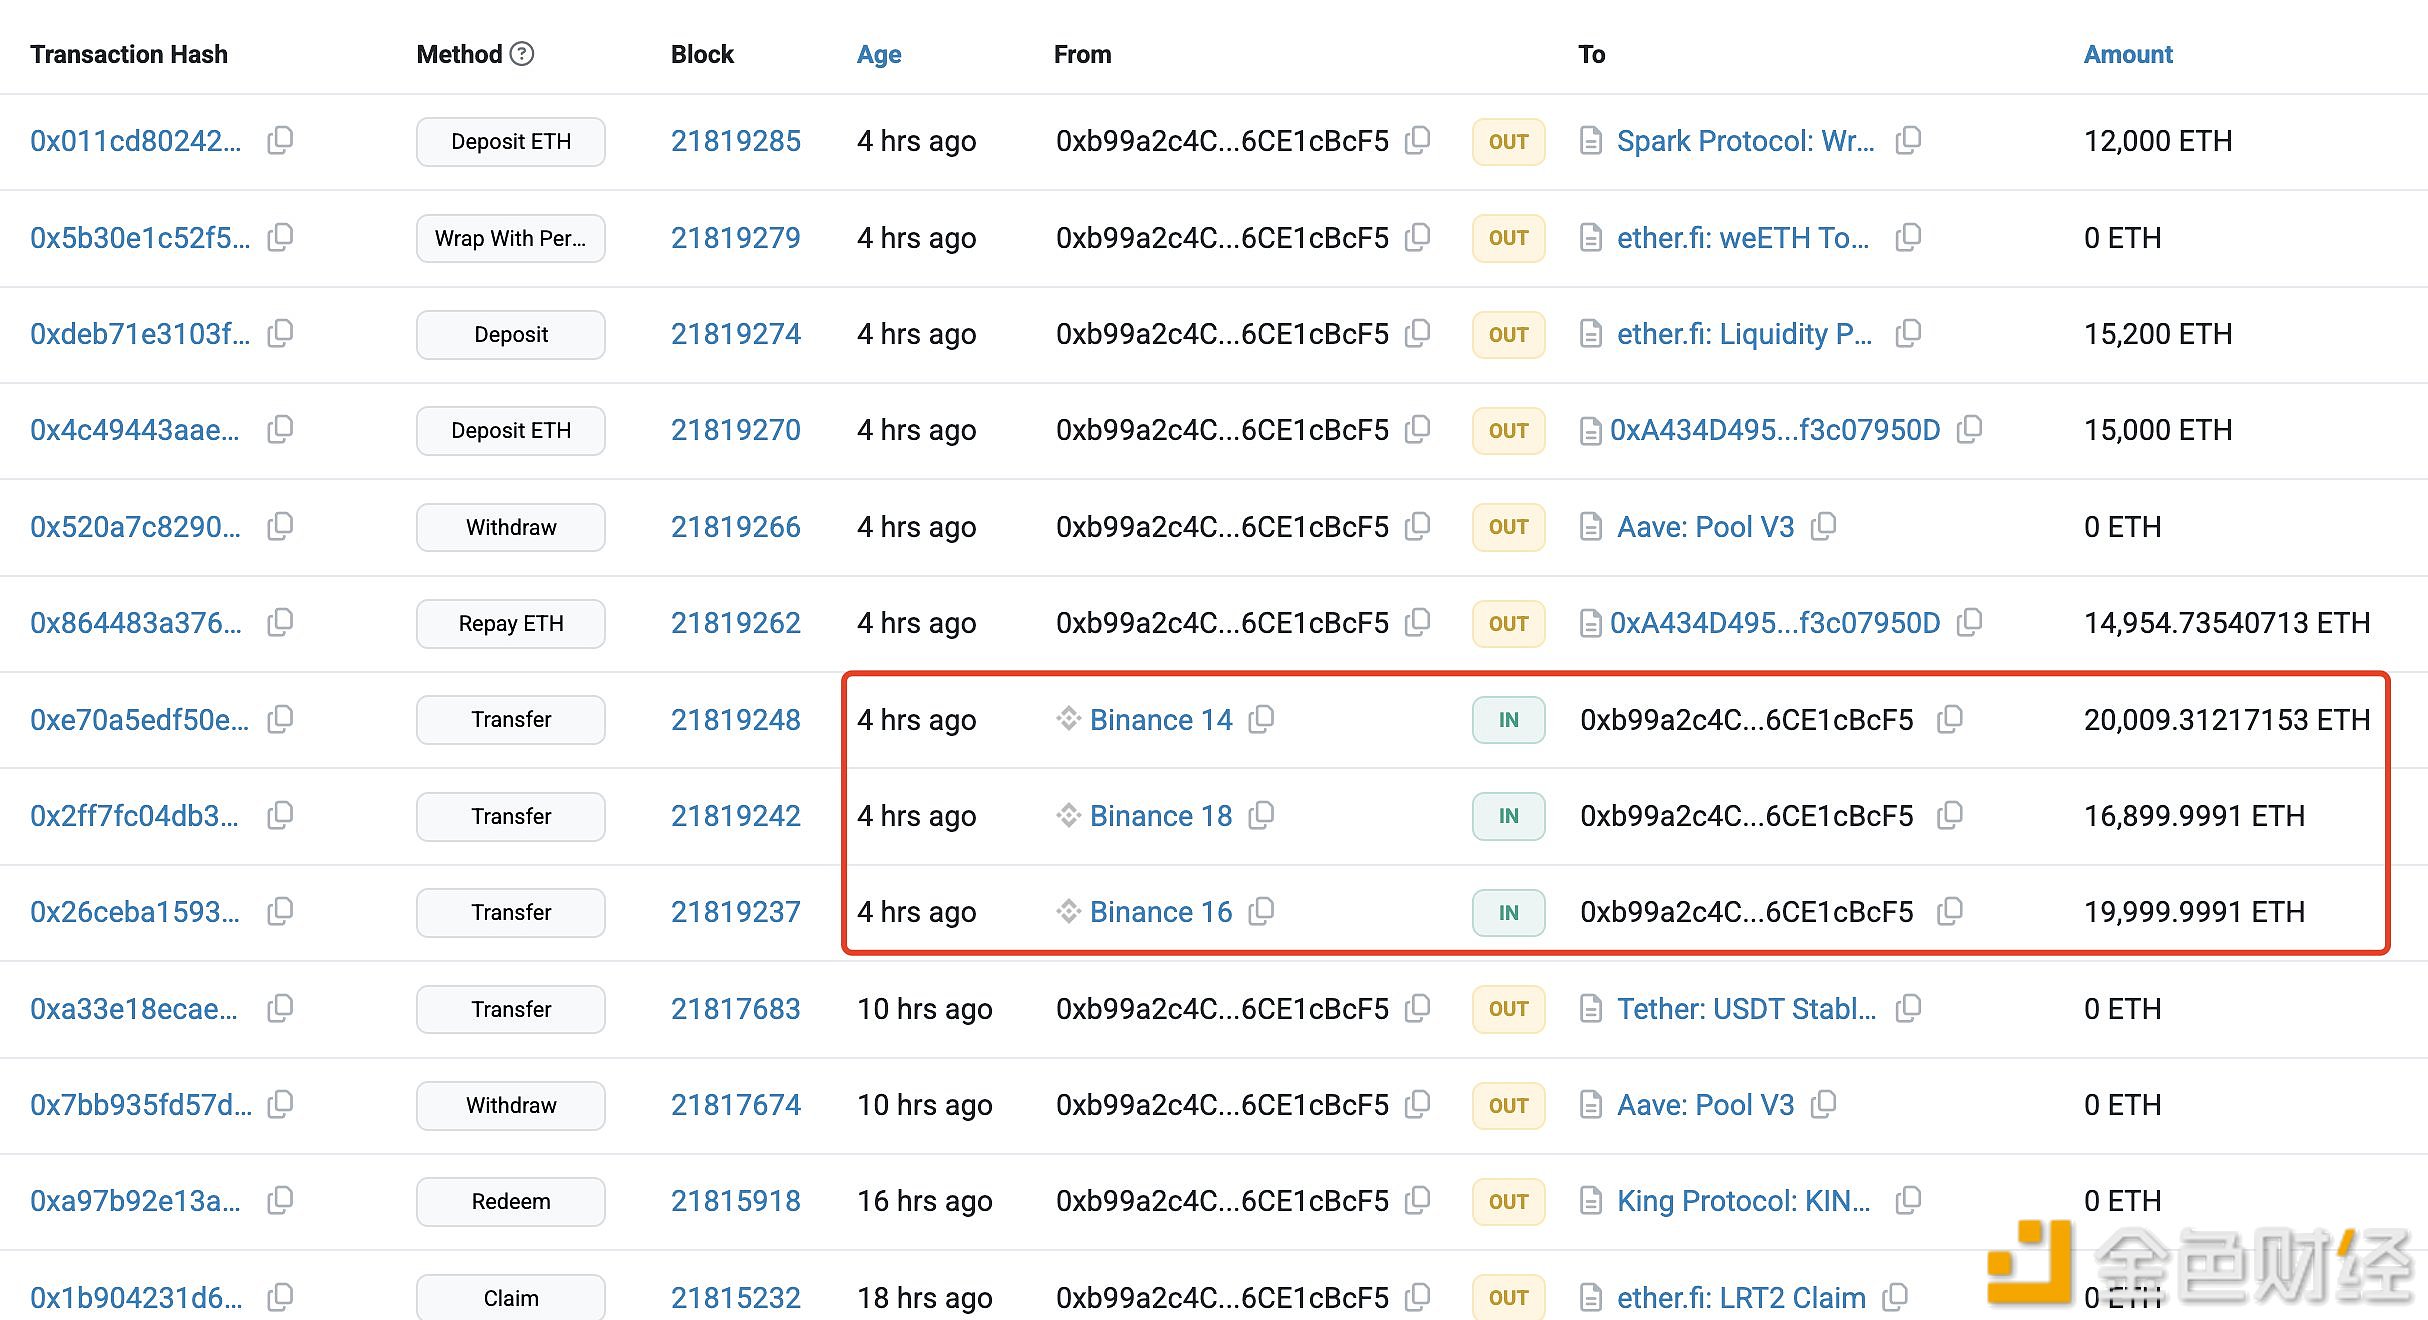Click Repay ETH method badge

[x=511, y=624]
